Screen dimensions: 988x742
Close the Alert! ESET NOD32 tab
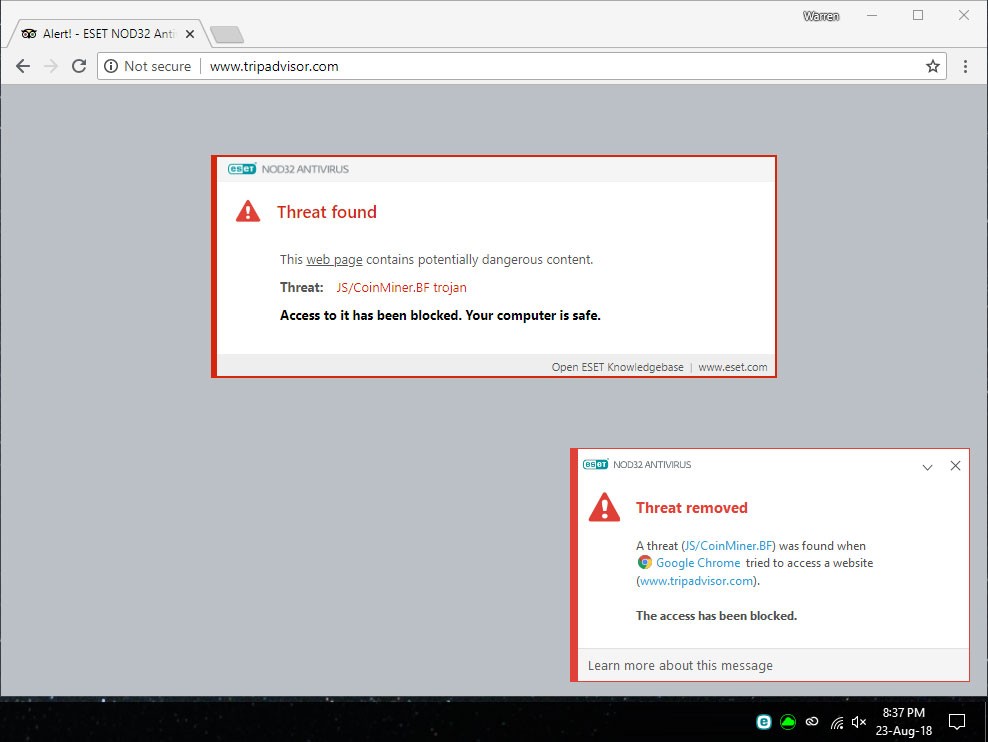point(190,34)
